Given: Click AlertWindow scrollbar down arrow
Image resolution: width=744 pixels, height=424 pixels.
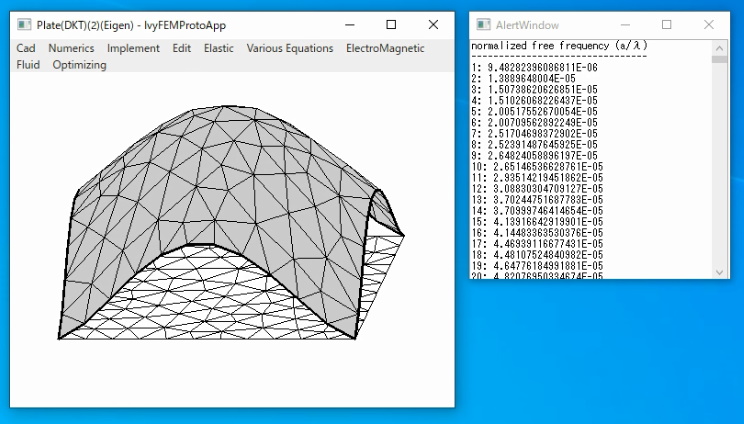Looking at the screenshot, I should [719, 272].
